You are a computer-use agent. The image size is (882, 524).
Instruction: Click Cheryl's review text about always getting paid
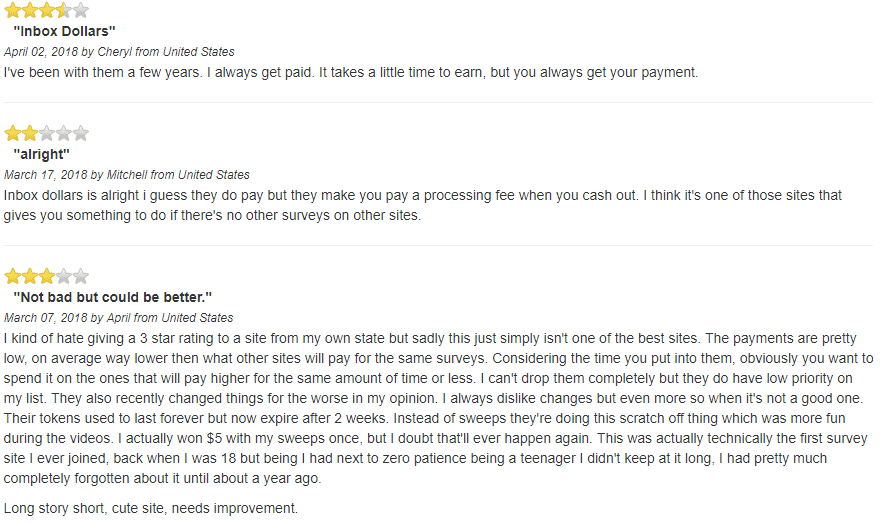351,73
